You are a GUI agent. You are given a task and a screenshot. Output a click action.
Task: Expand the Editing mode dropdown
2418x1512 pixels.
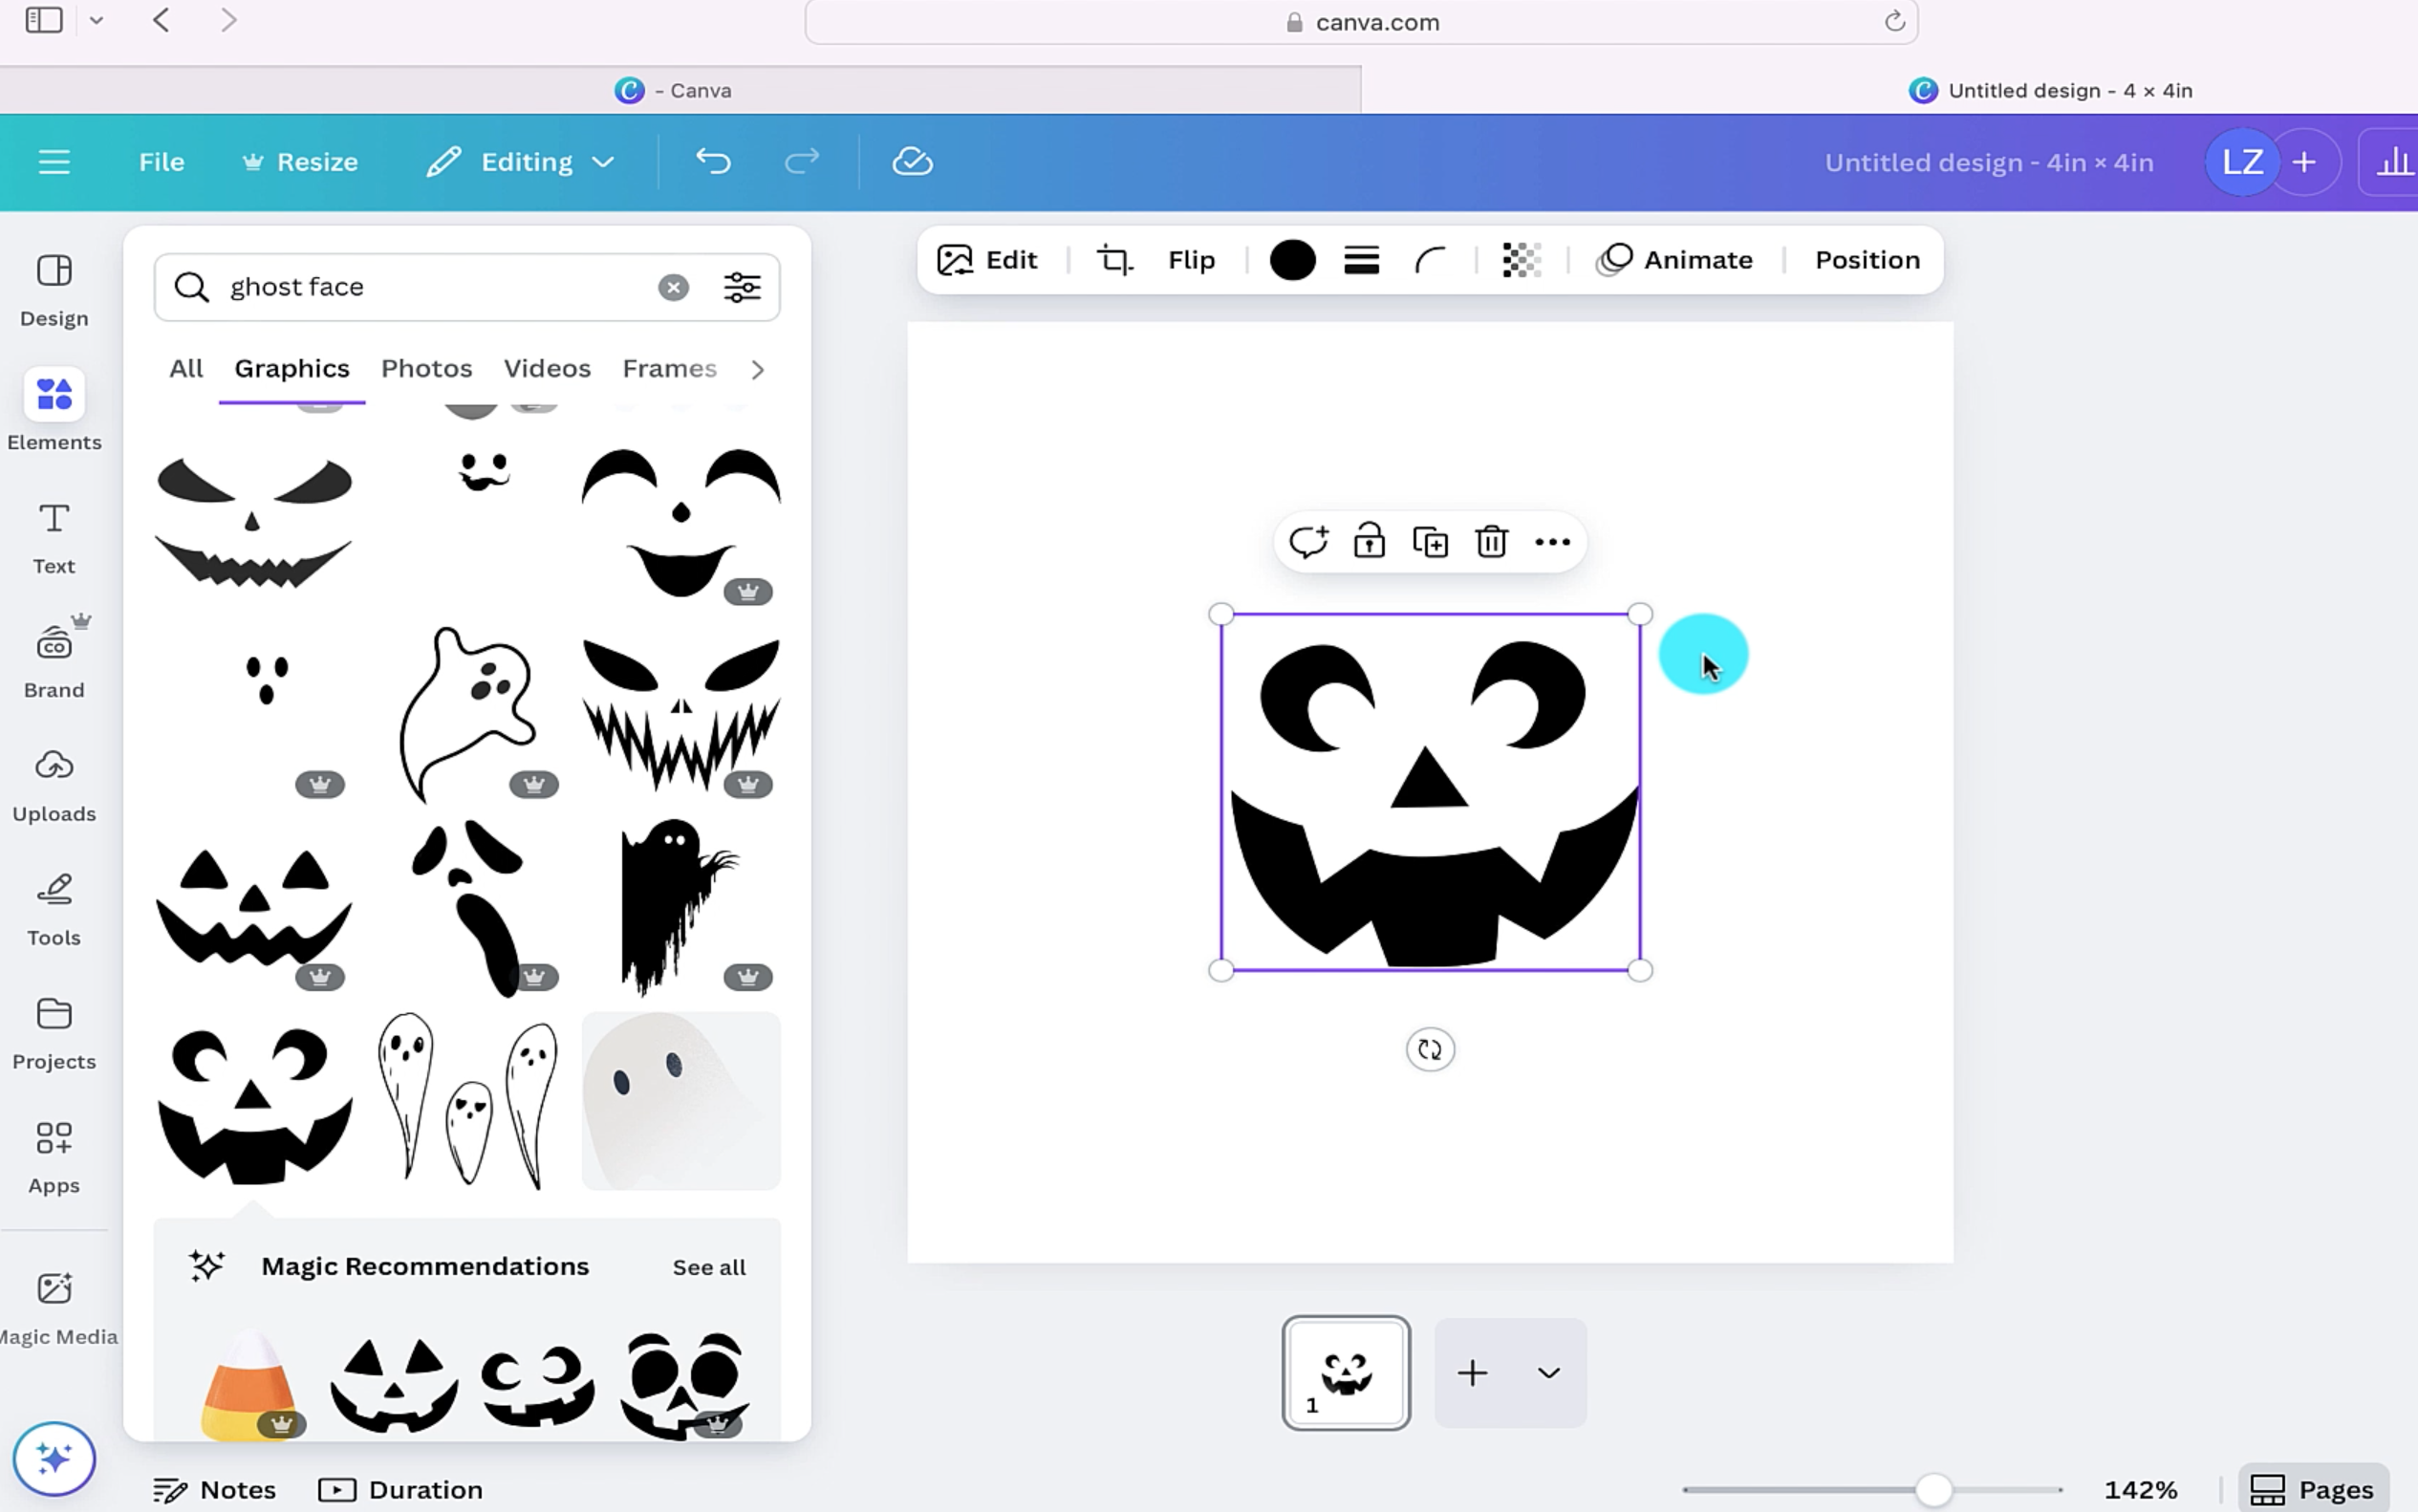pyautogui.click(x=604, y=161)
